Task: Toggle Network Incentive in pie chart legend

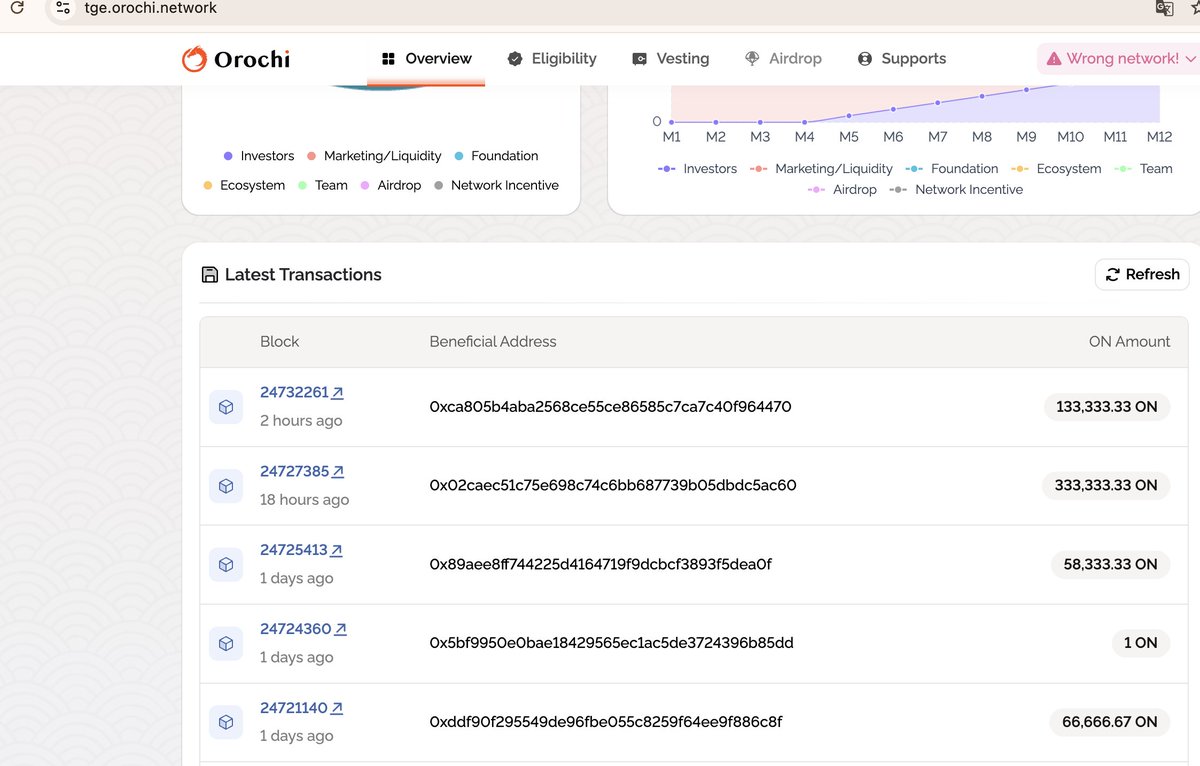Action: [x=496, y=185]
